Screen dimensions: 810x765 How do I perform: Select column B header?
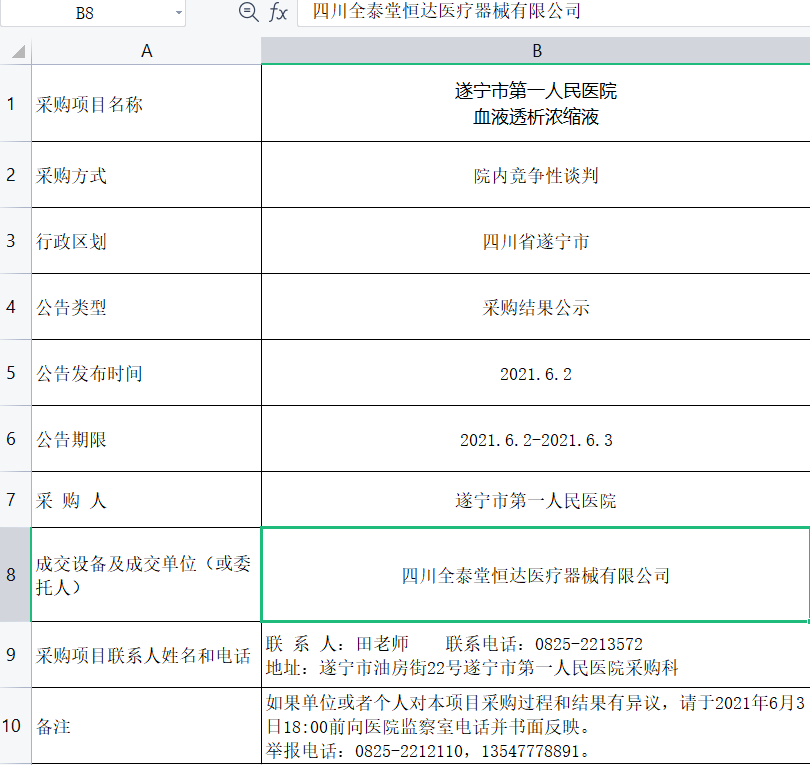pos(536,51)
